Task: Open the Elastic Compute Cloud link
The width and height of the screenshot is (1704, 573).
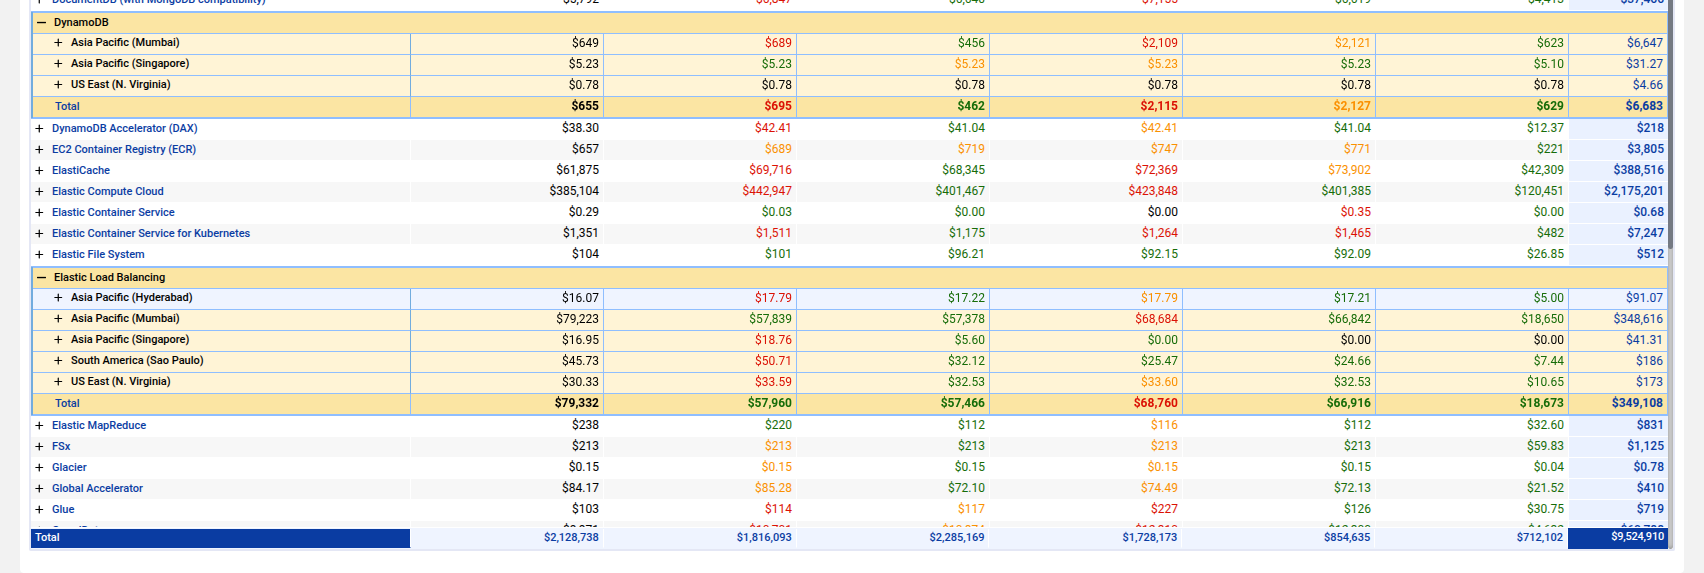Action: pos(108,191)
